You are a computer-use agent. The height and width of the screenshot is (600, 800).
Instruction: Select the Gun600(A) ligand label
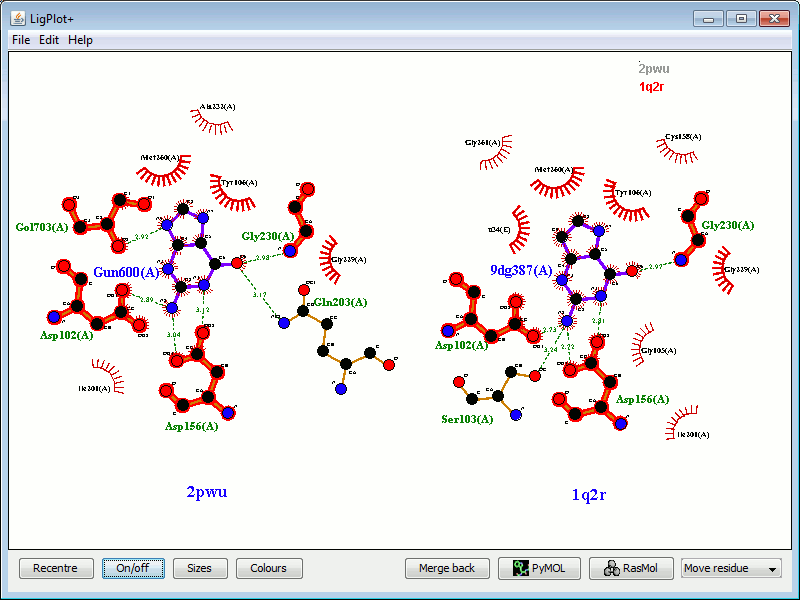126,272
